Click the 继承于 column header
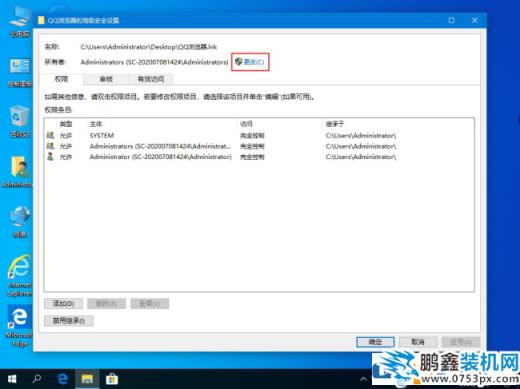This screenshot has width=520, height=389. click(335, 124)
